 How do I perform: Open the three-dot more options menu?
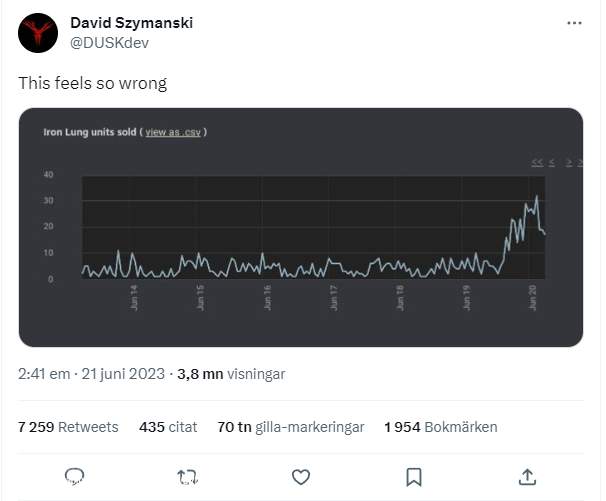[x=574, y=23]
